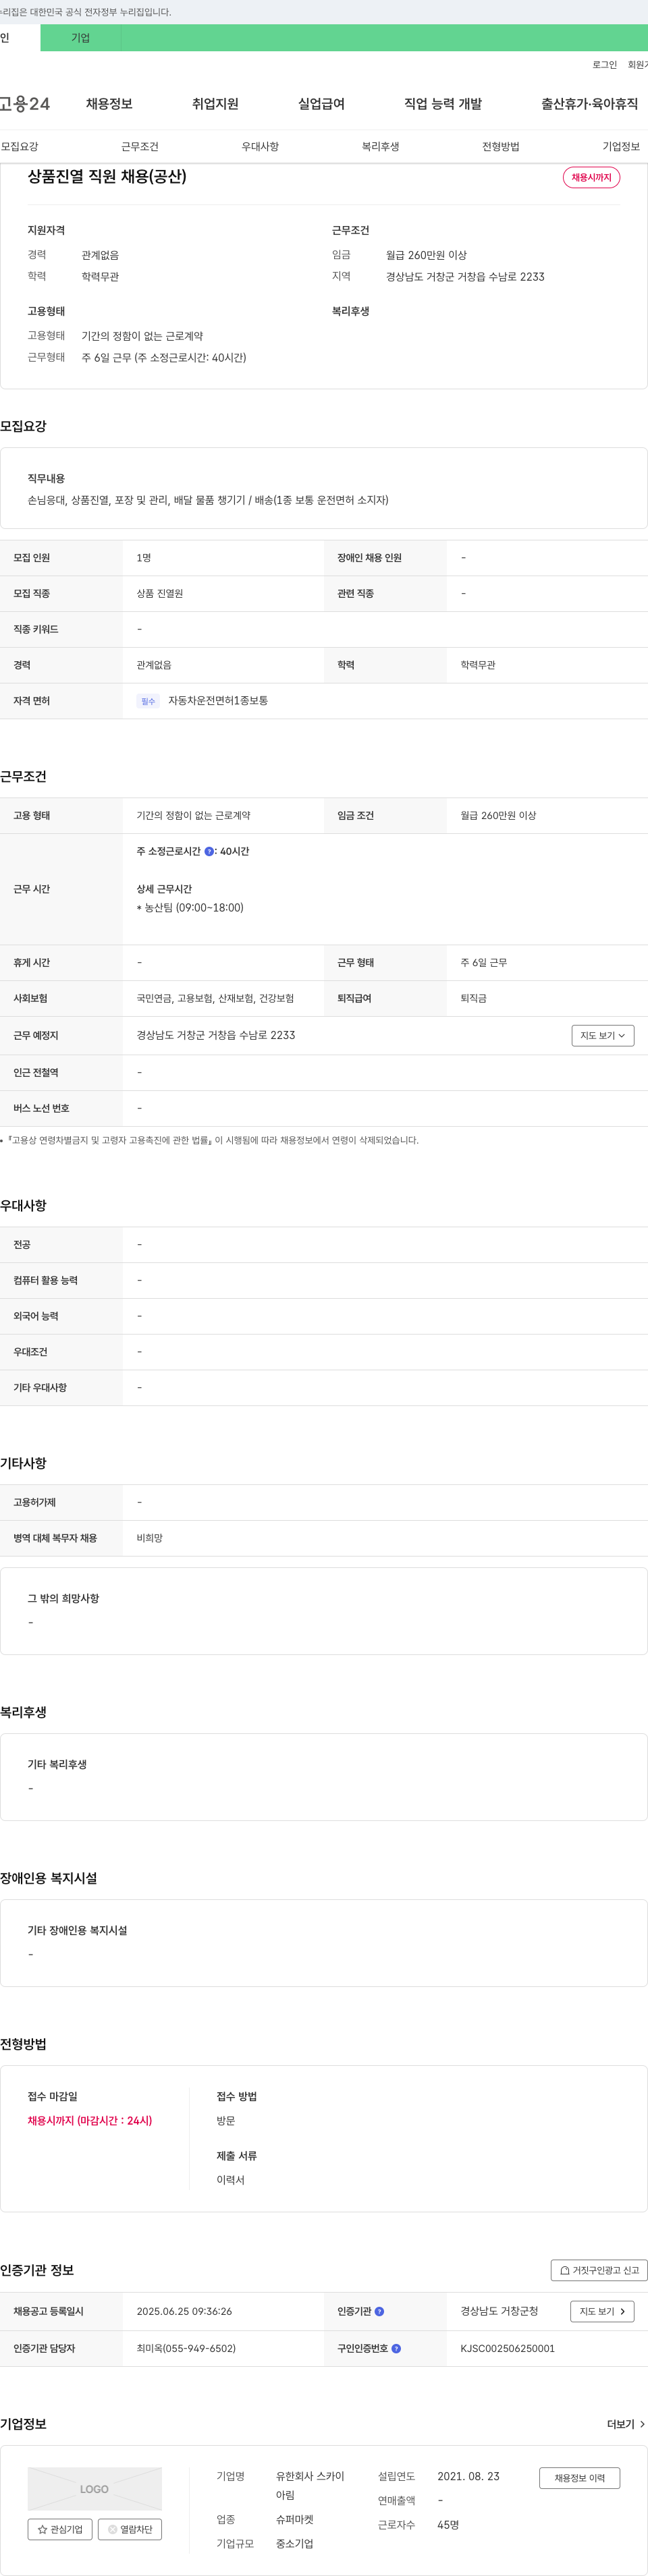Click the info icon beside 주 소정근로시간

point(209,851)
